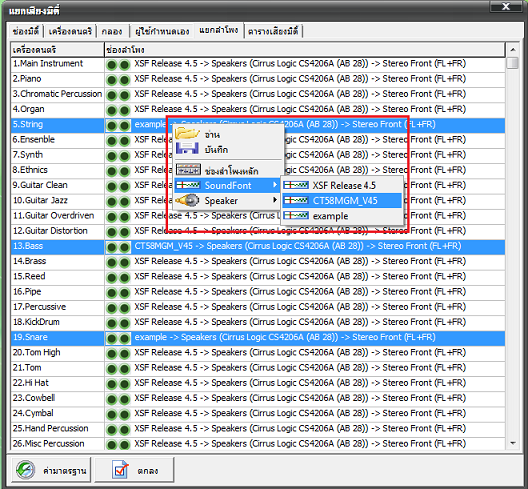The image size is (528, 489).
Task: Click the main speaker channel mixer icon
Action: pyautogui.click(x=188, y=169)
